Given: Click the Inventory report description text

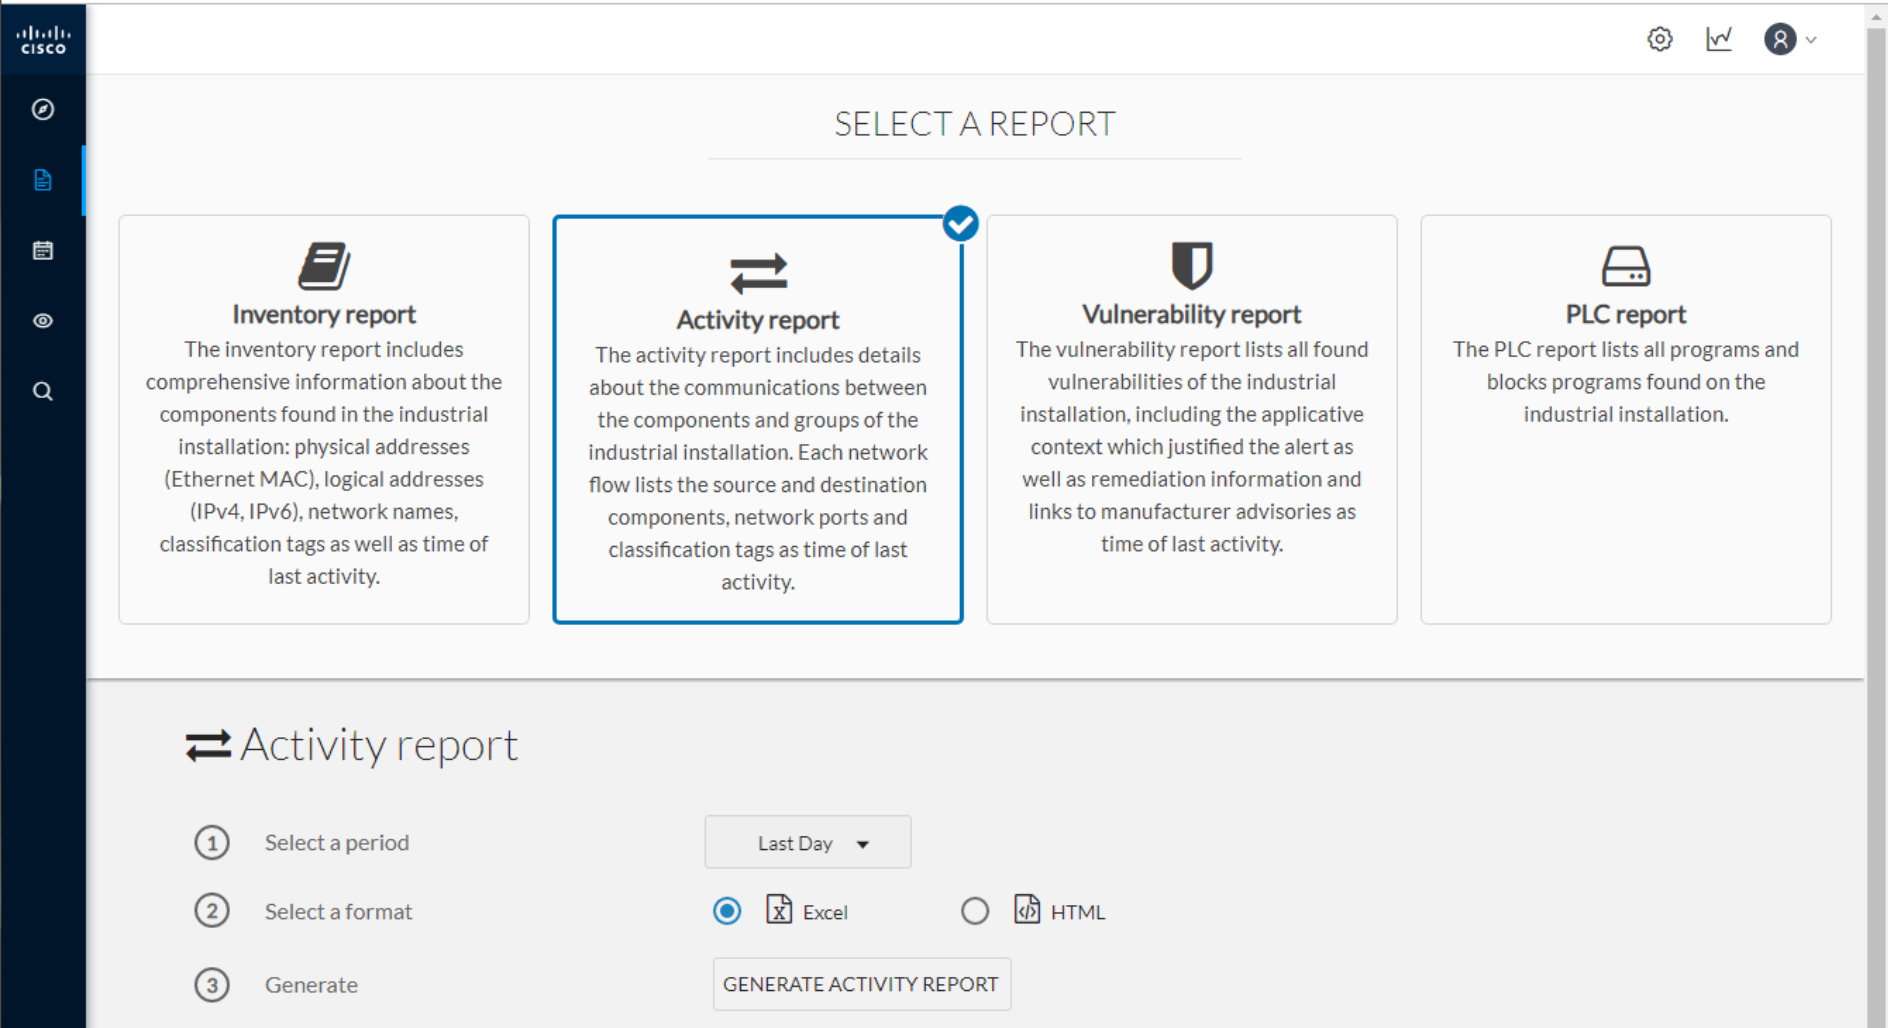Looking at the screenshot, I should pos(324,463).
